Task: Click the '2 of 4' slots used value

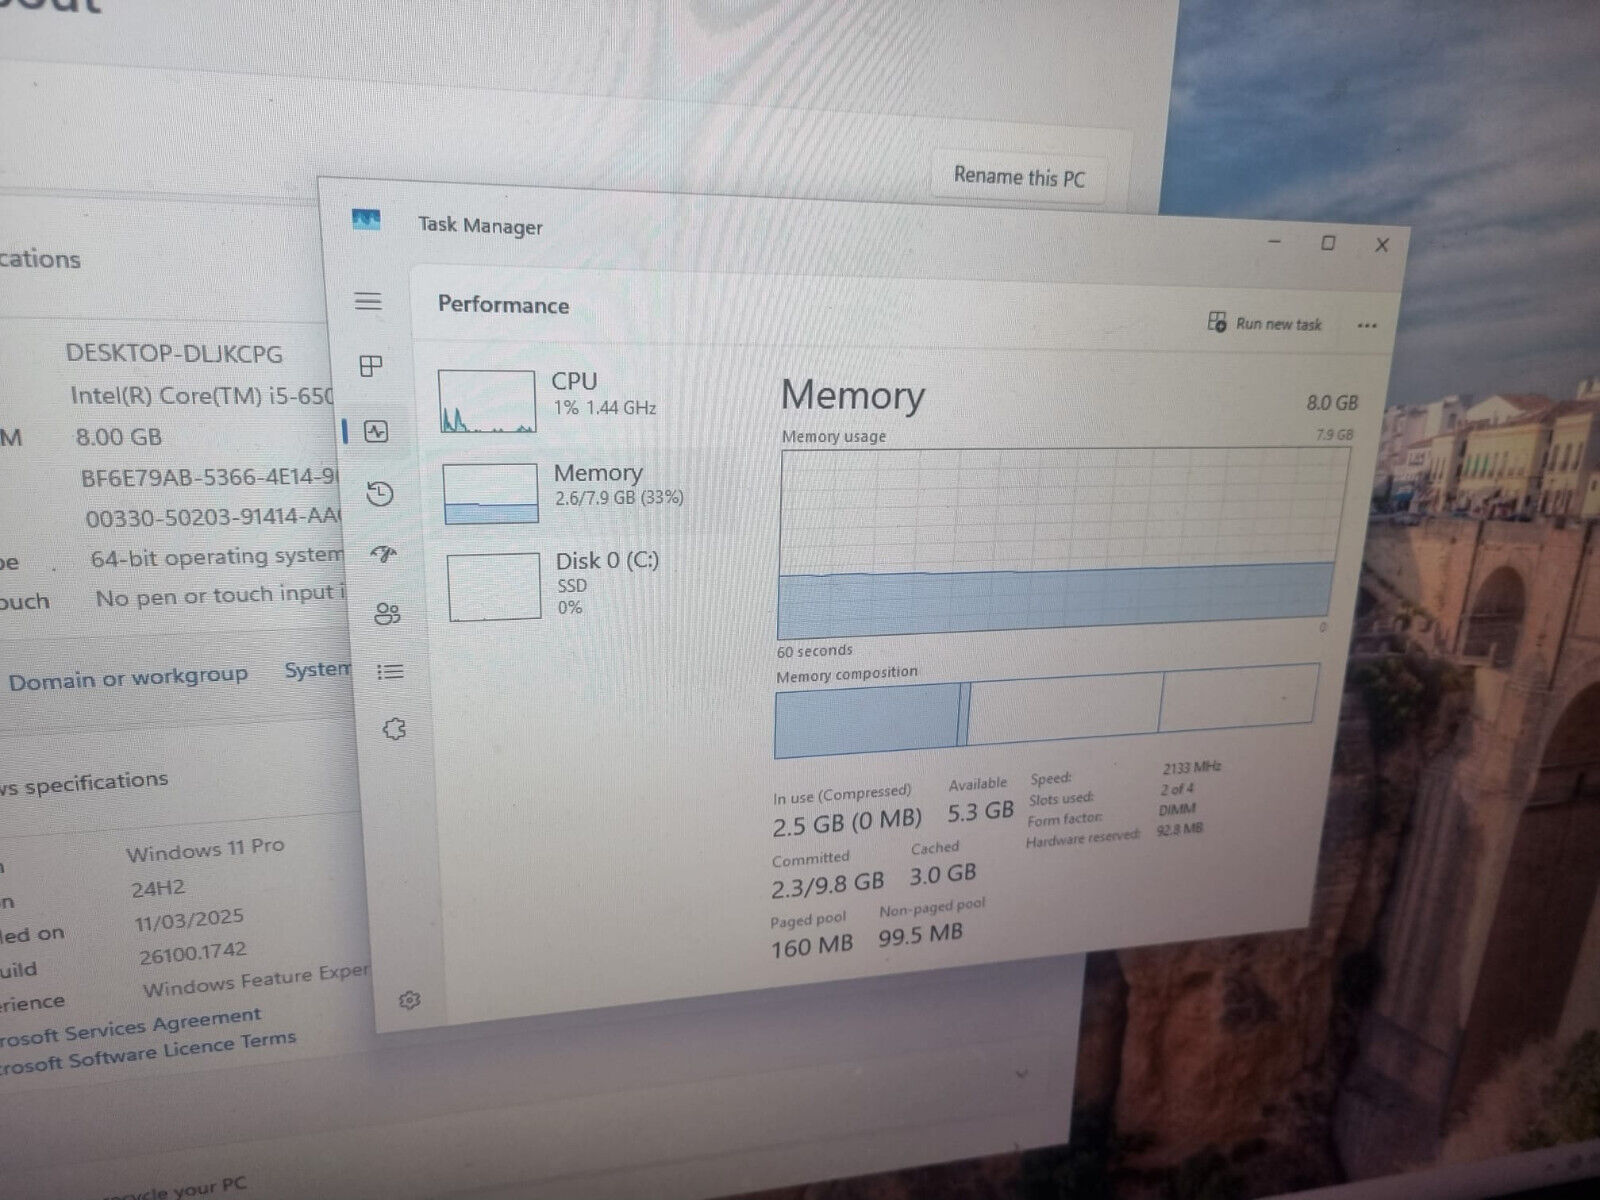Action: click(1177, 789)
